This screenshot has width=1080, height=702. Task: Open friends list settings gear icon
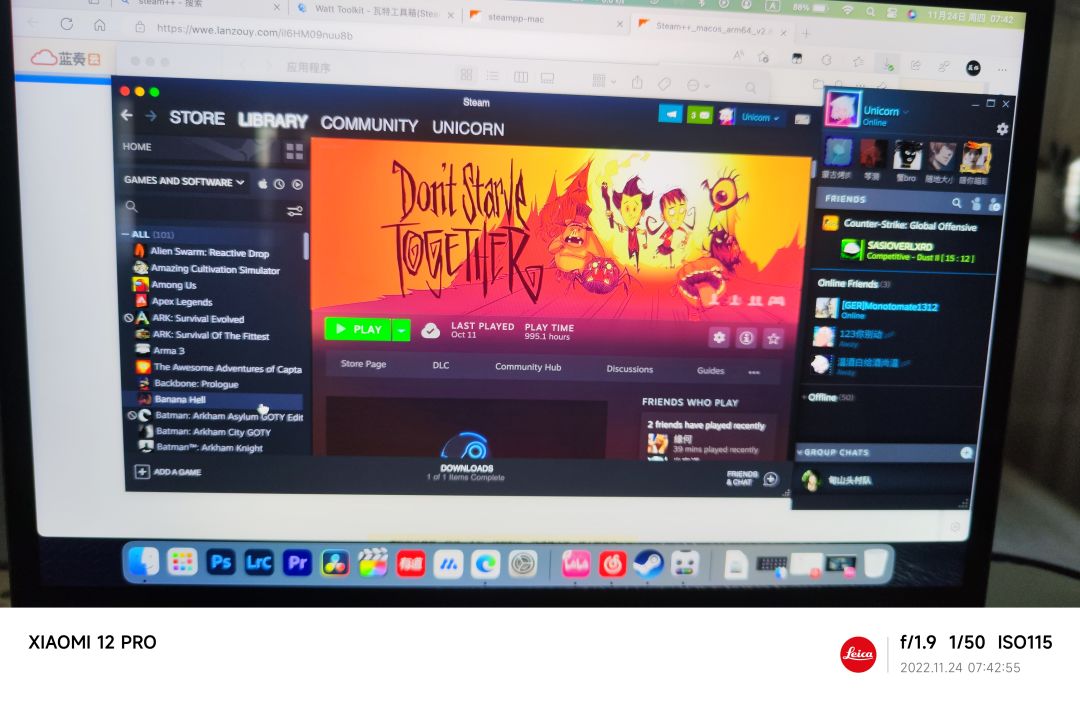click(1002, 129)
